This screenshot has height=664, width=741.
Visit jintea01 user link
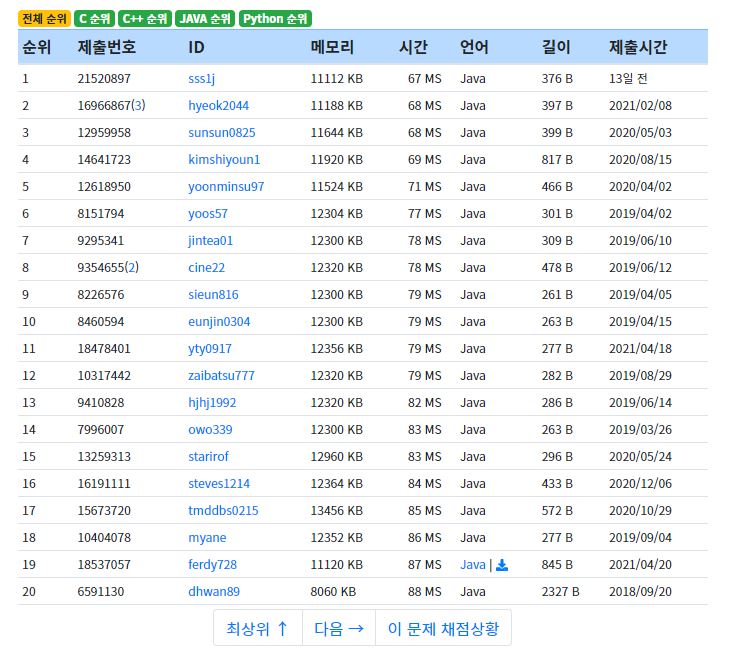coord(210,241)
